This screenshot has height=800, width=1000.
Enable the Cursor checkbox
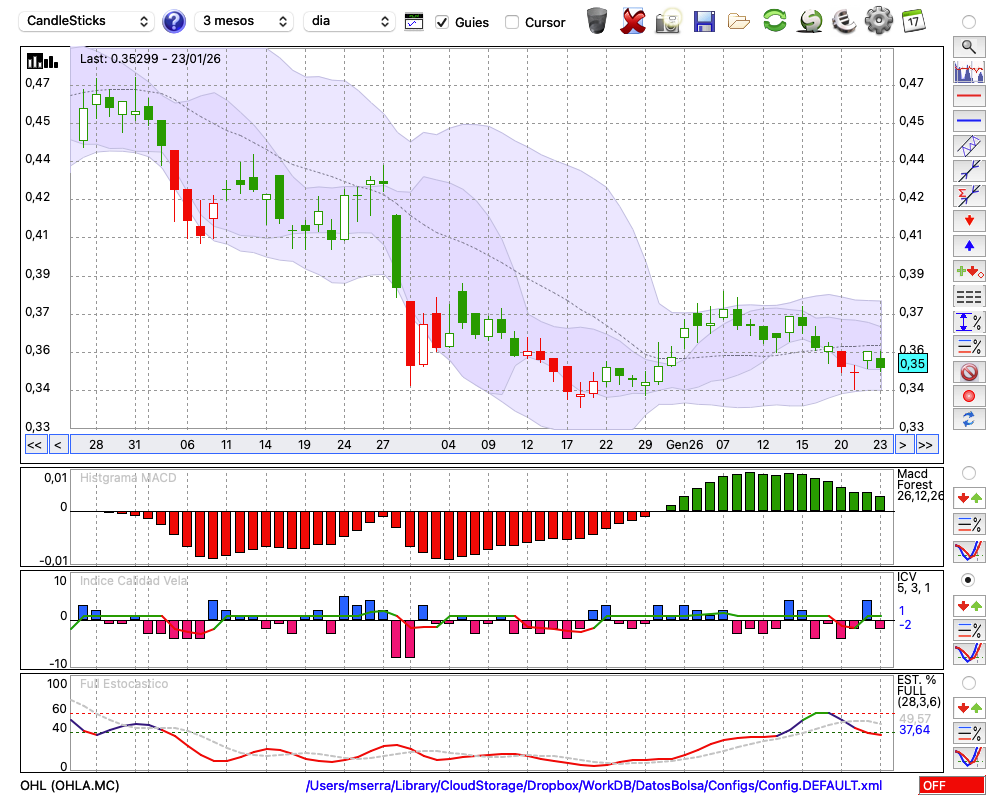point(512,22)
